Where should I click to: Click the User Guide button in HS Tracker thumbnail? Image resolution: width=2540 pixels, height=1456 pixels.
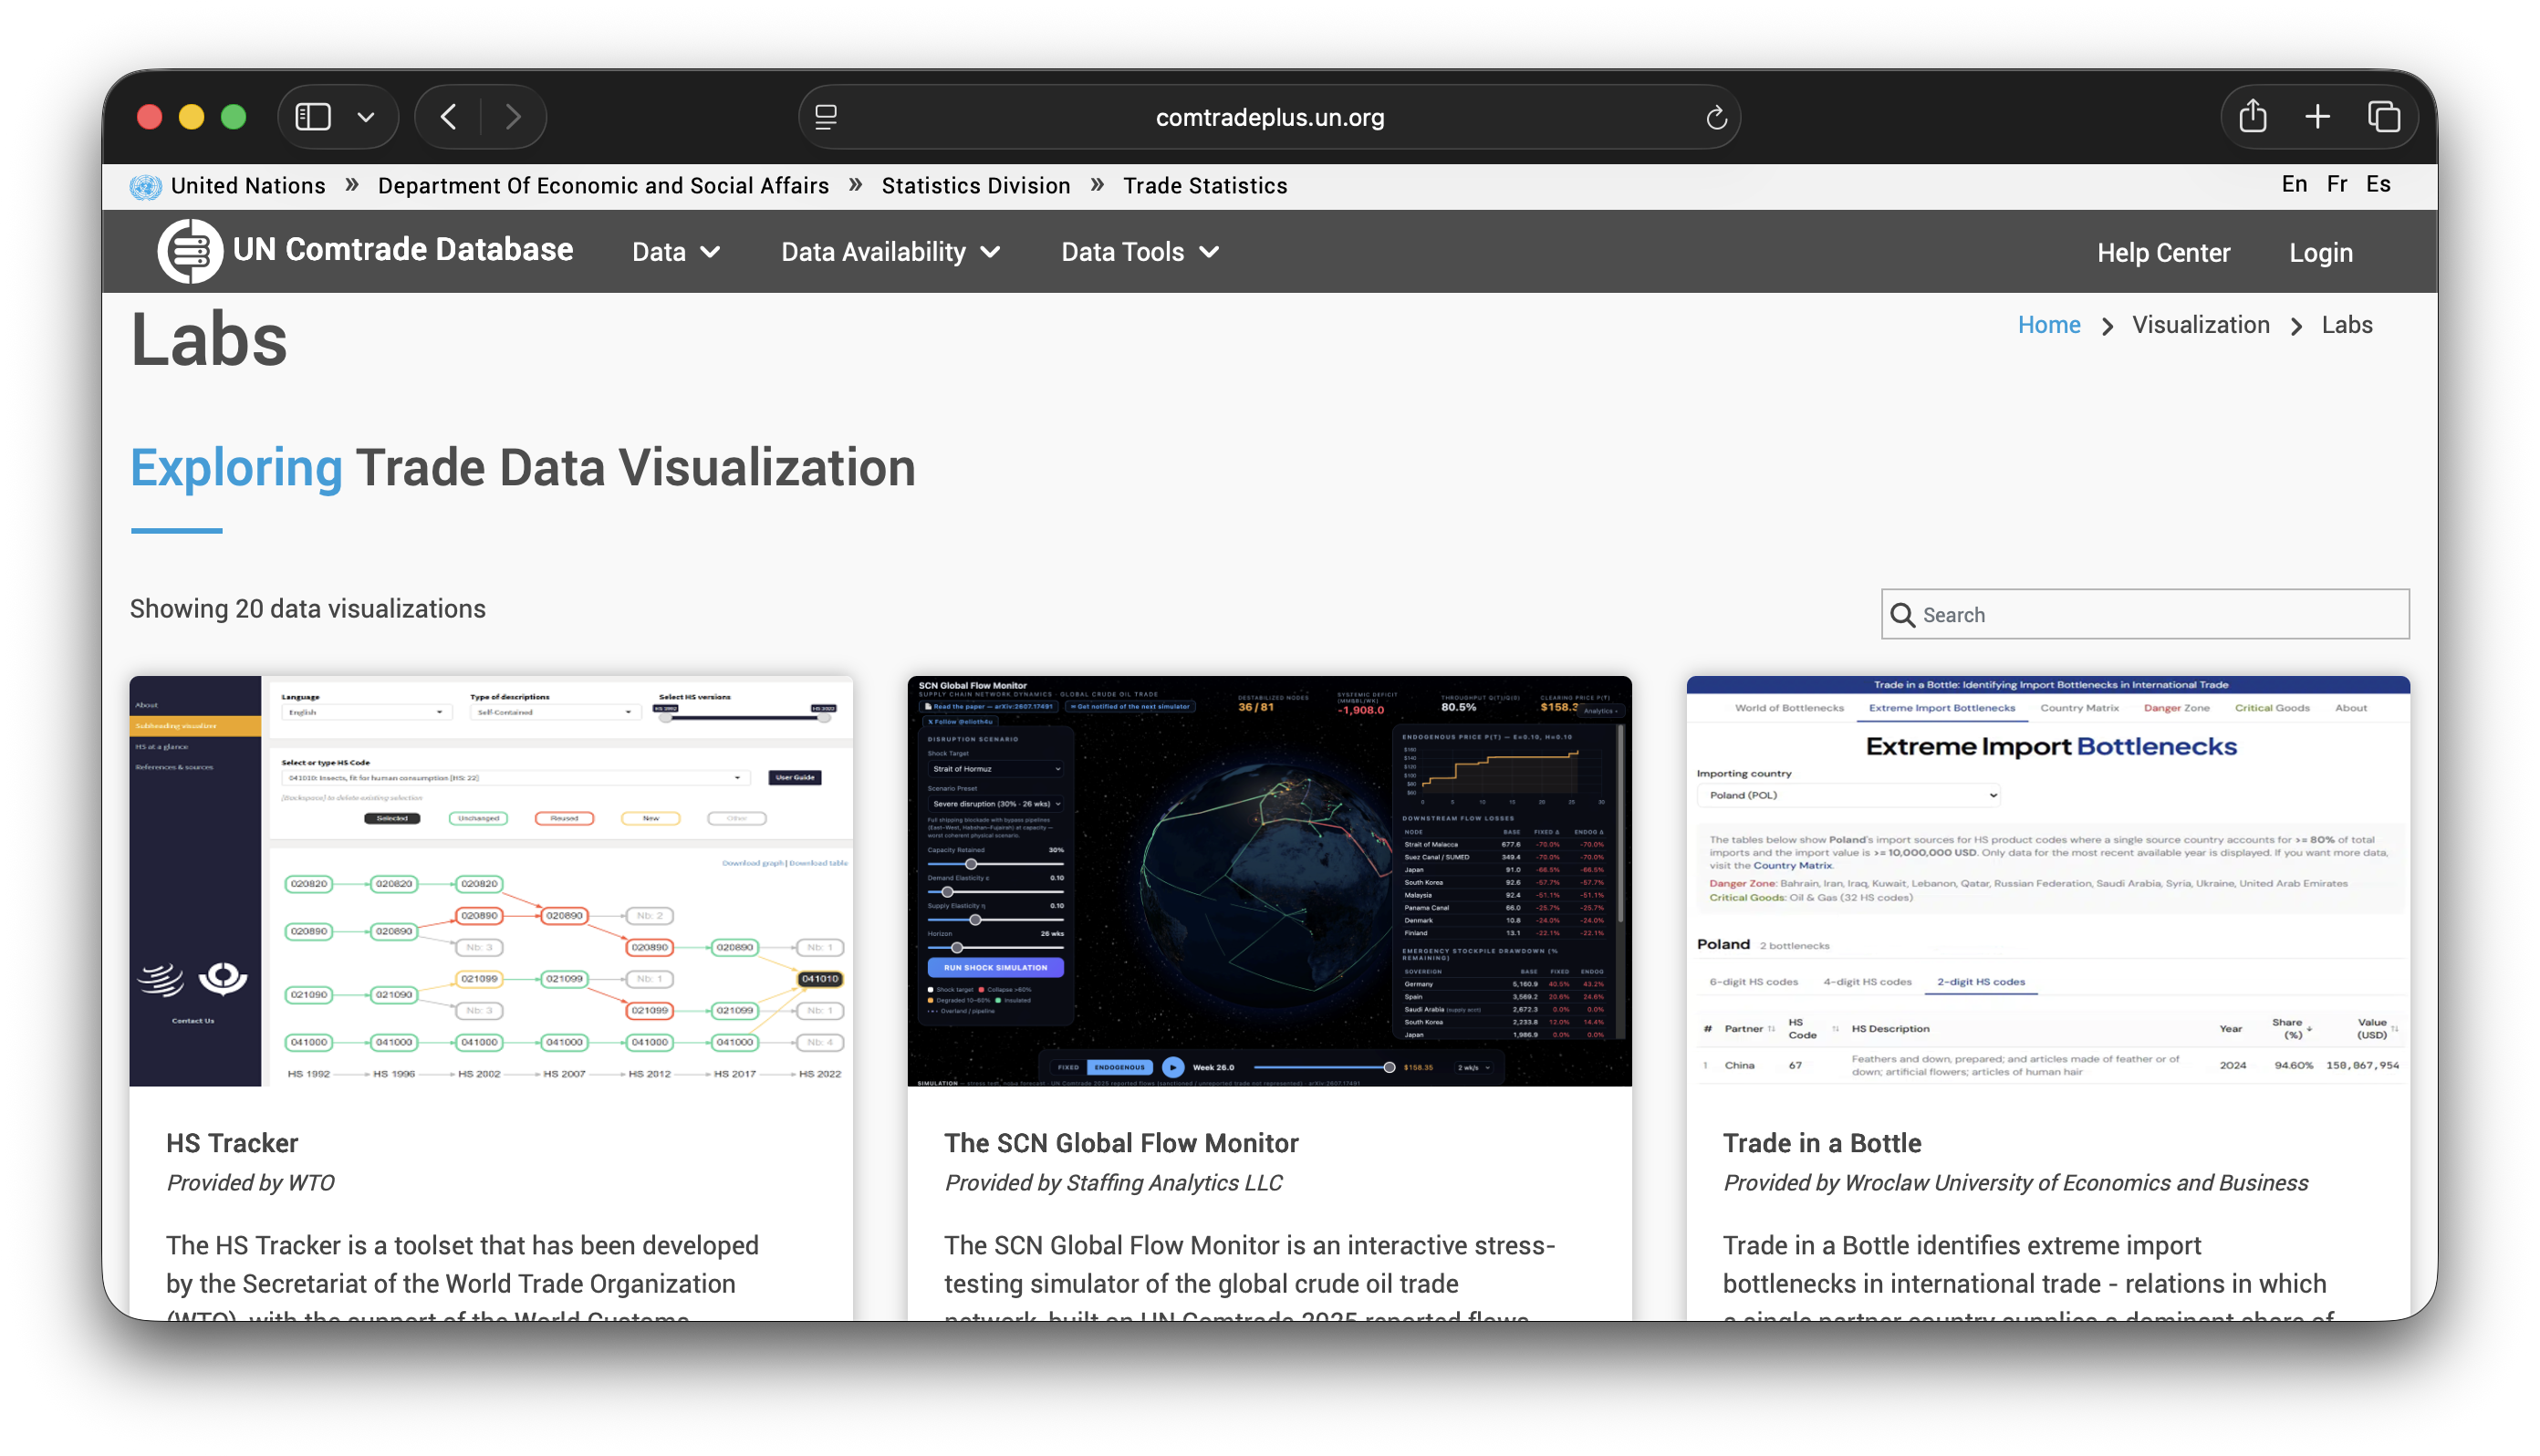click(795, 777)
